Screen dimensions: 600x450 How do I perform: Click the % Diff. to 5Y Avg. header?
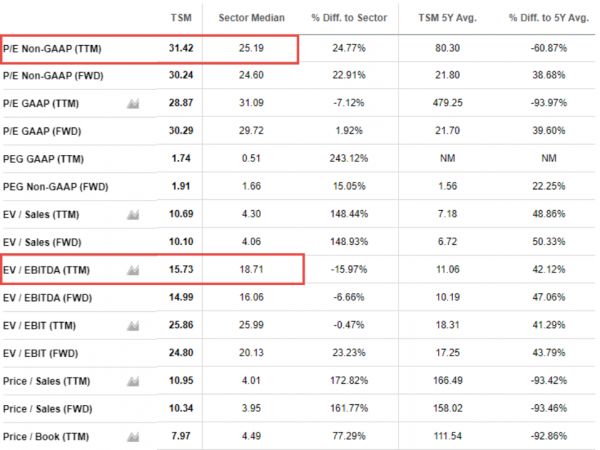pos(544,18)
